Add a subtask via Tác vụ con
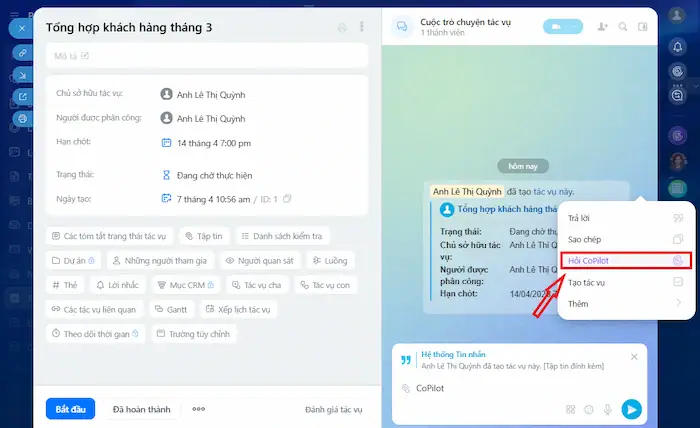The image size is (700, 428). 325,285
